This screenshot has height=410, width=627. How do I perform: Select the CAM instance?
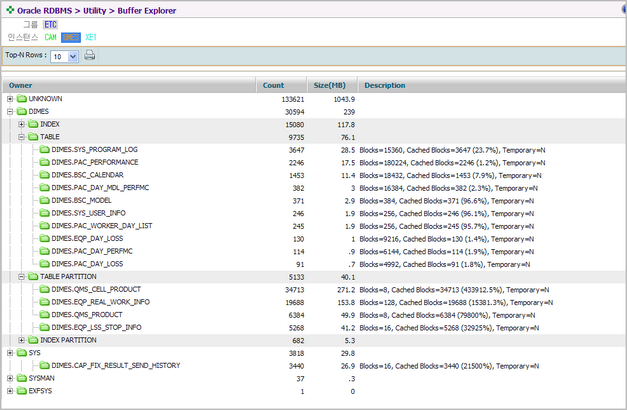point(51,37)
